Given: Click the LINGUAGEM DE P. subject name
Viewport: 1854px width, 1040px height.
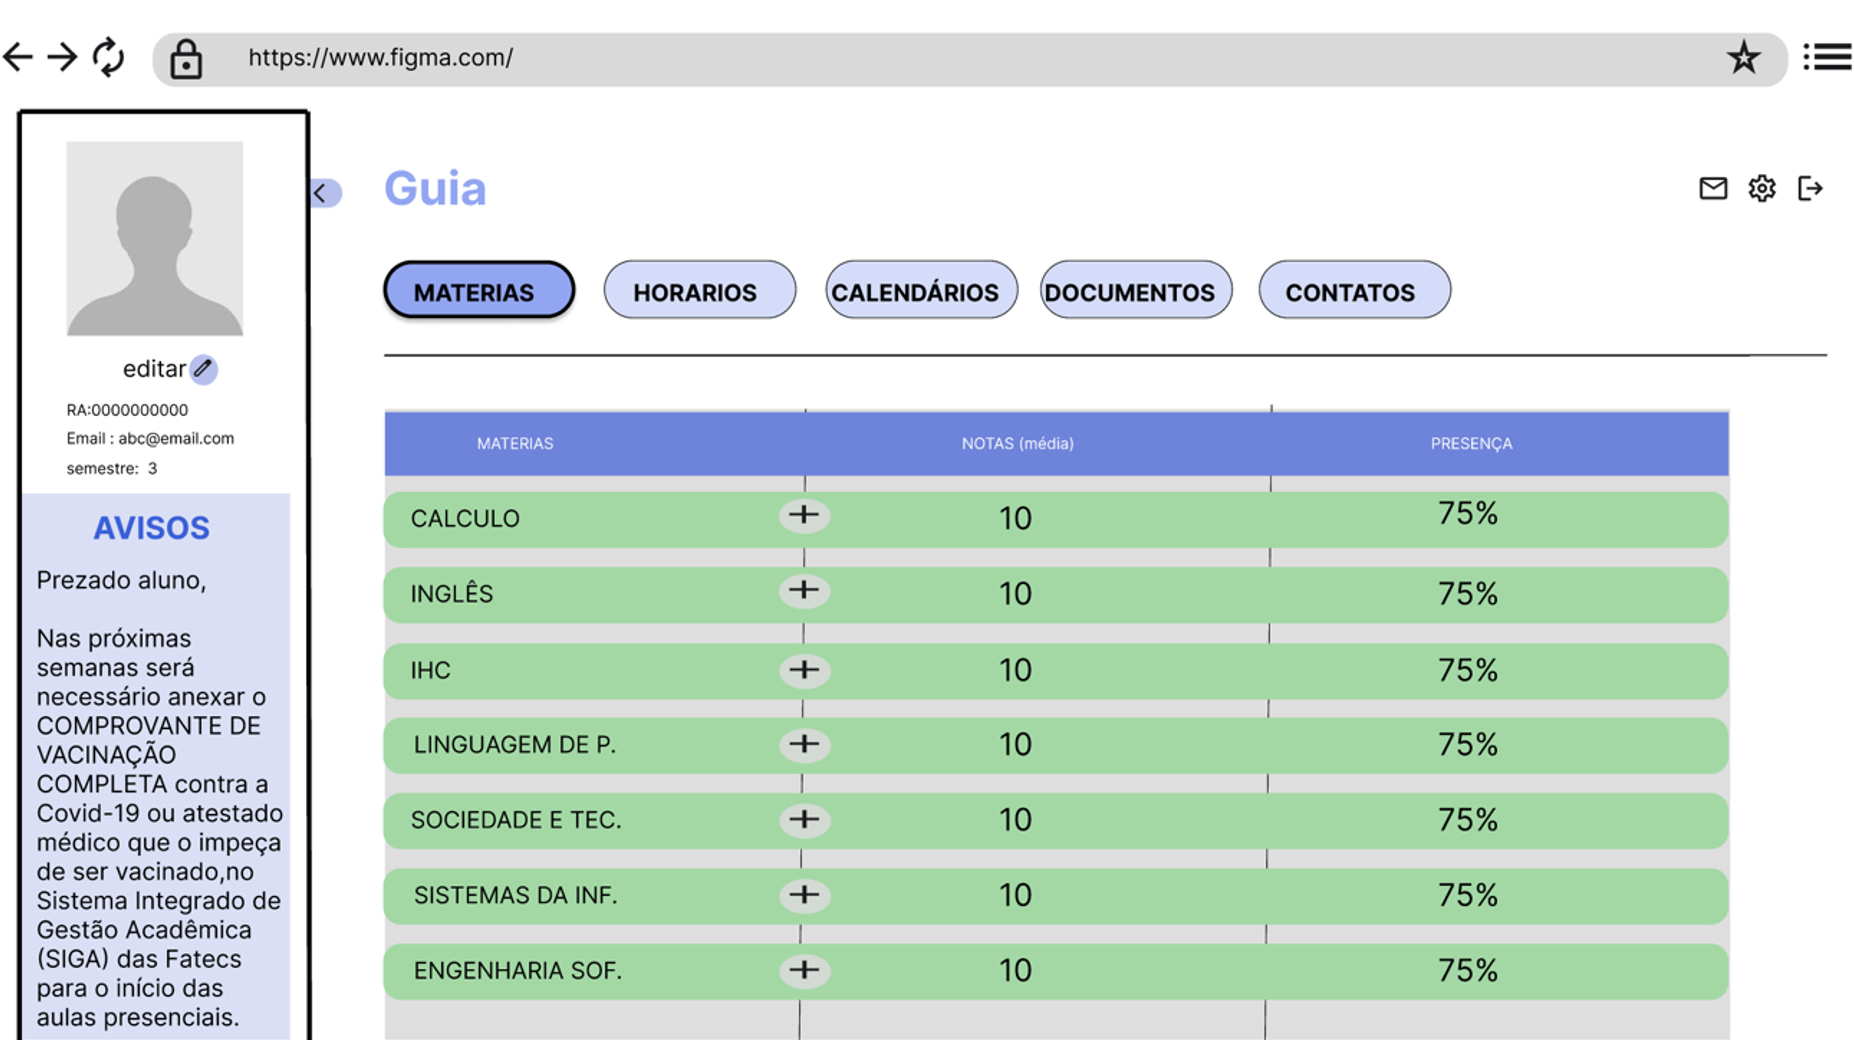Looking at the screenshot, I should pos(515,745).
